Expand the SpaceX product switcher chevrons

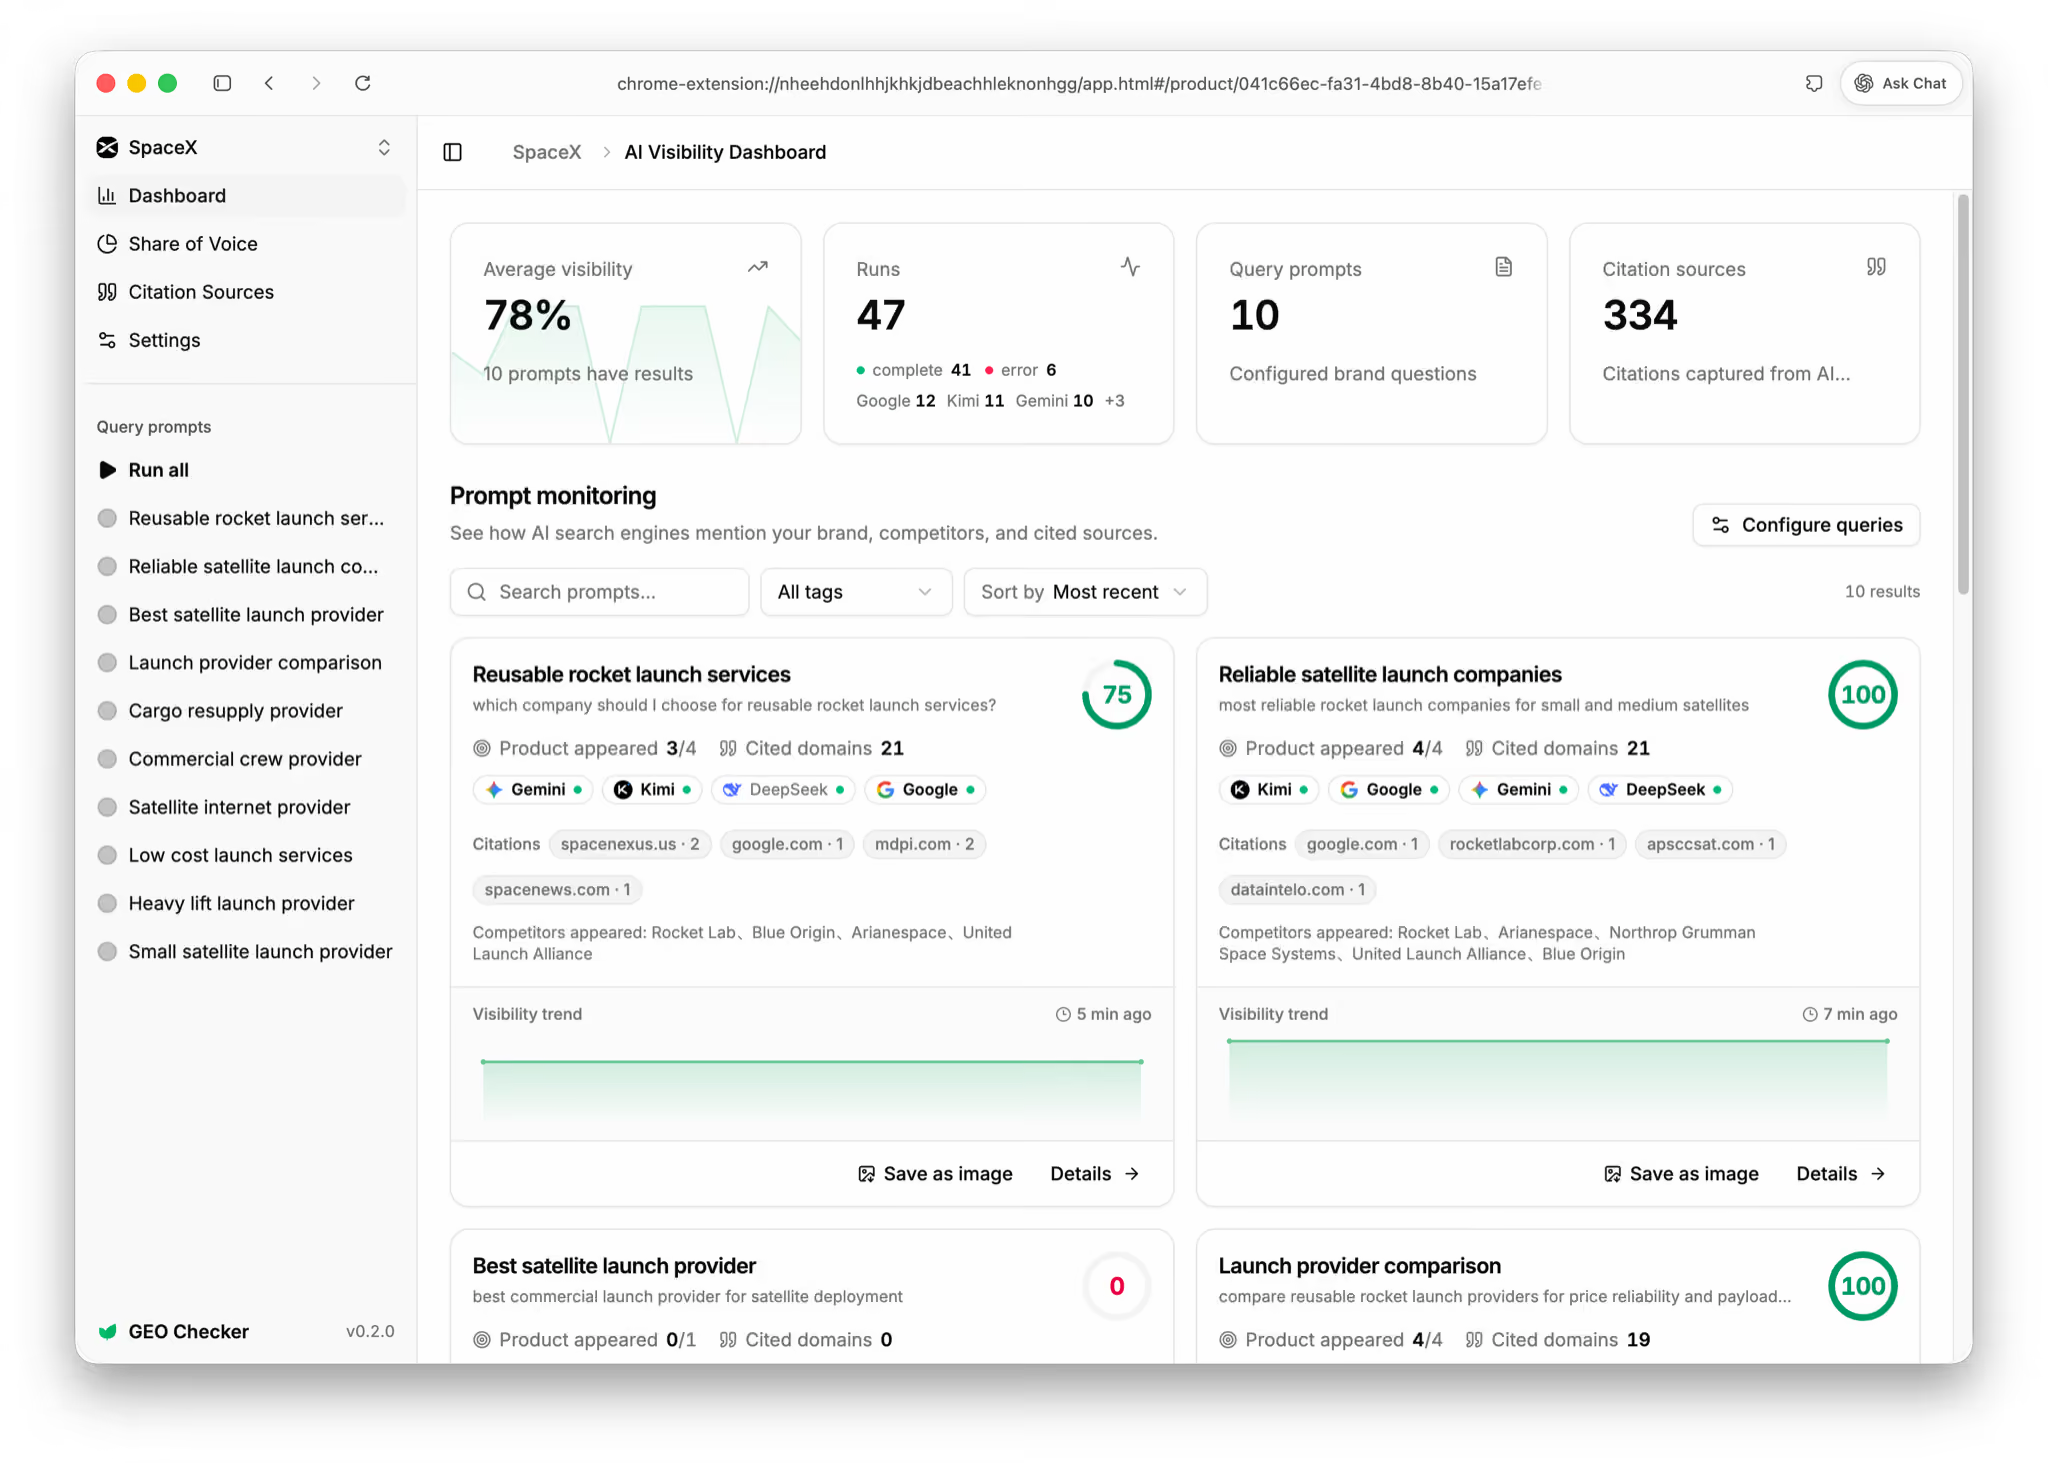pyautogui.click(x=384, y=147)
